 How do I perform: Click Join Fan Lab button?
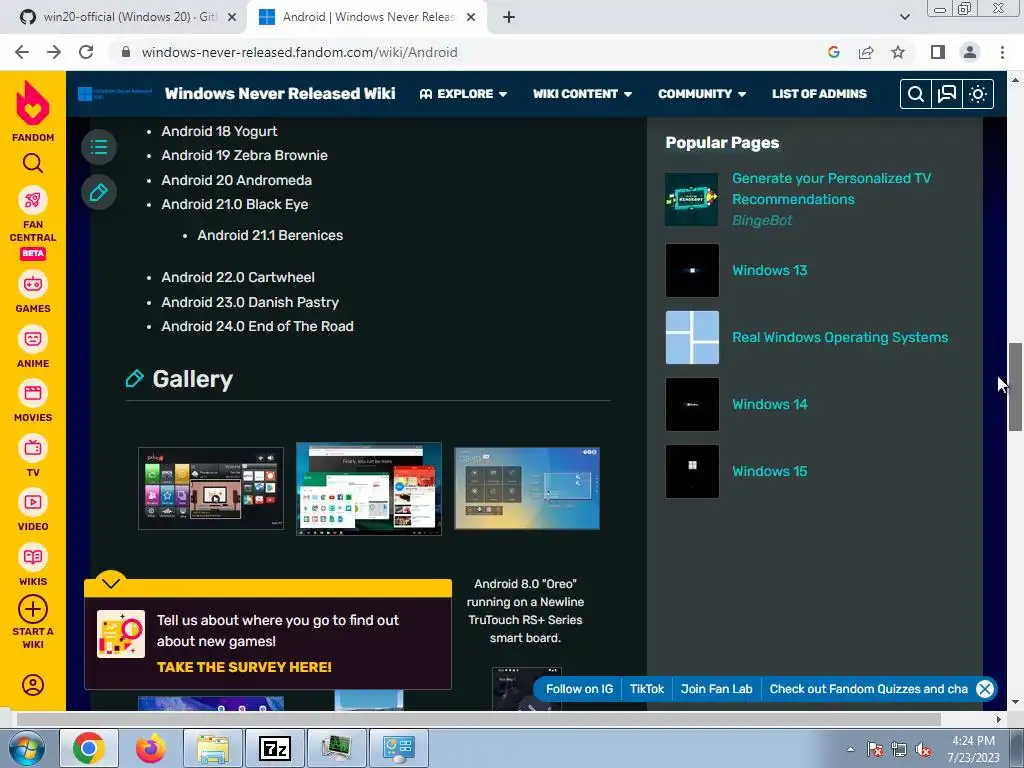pyautogui.click(x=716, y=689)
